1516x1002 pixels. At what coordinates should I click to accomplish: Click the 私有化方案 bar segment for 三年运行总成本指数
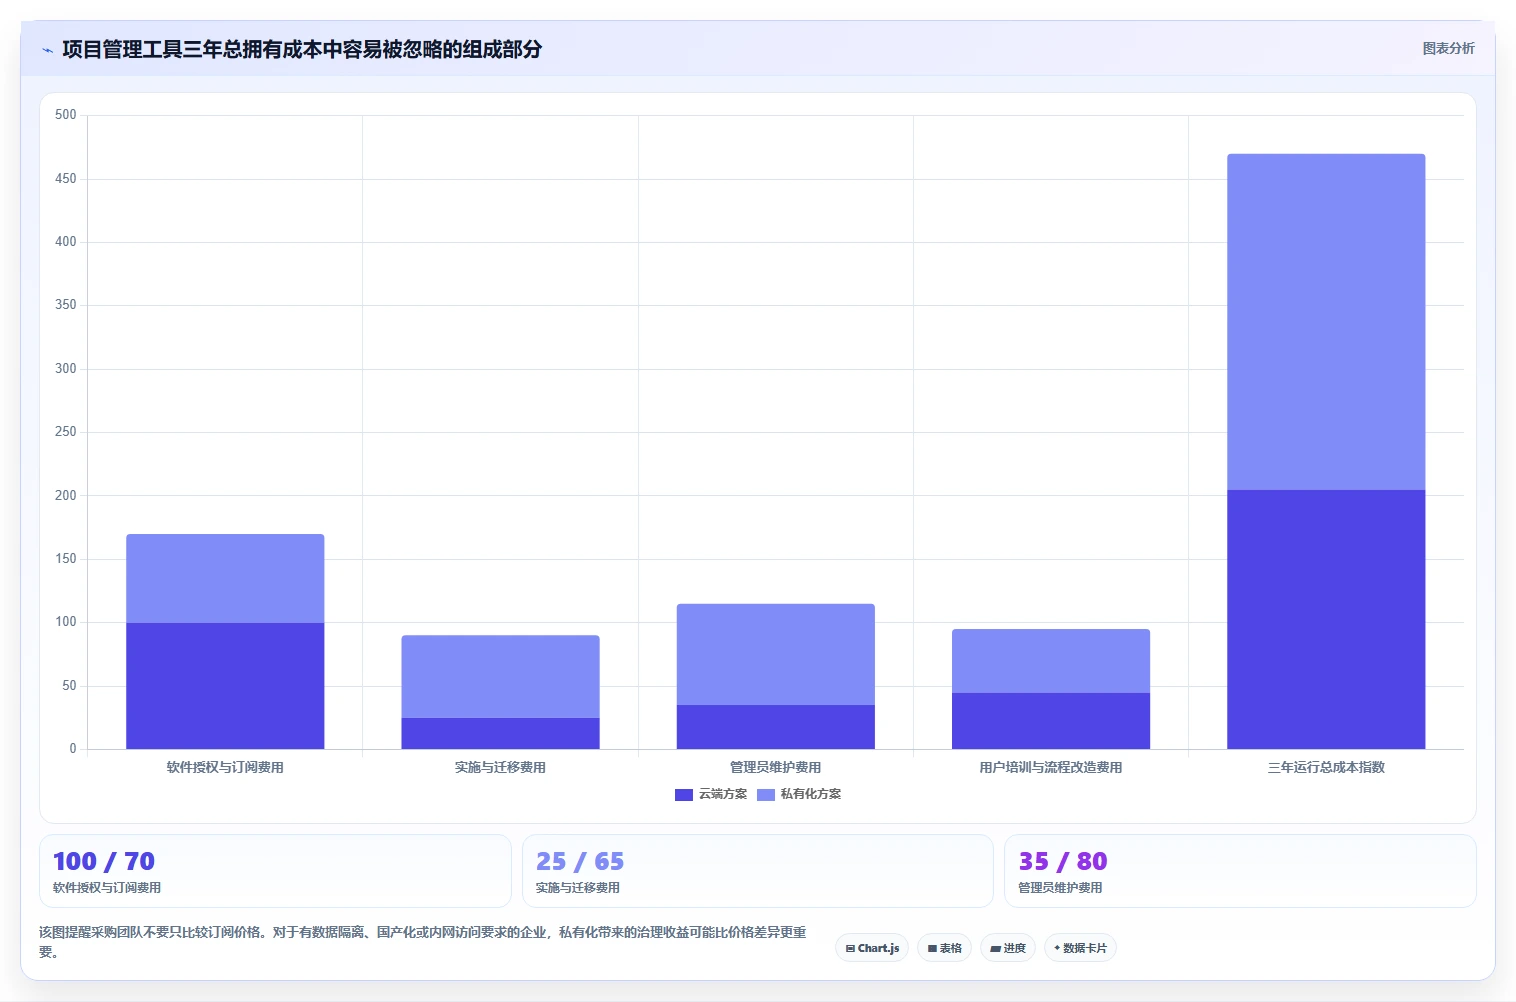(x=1326, y=322)
